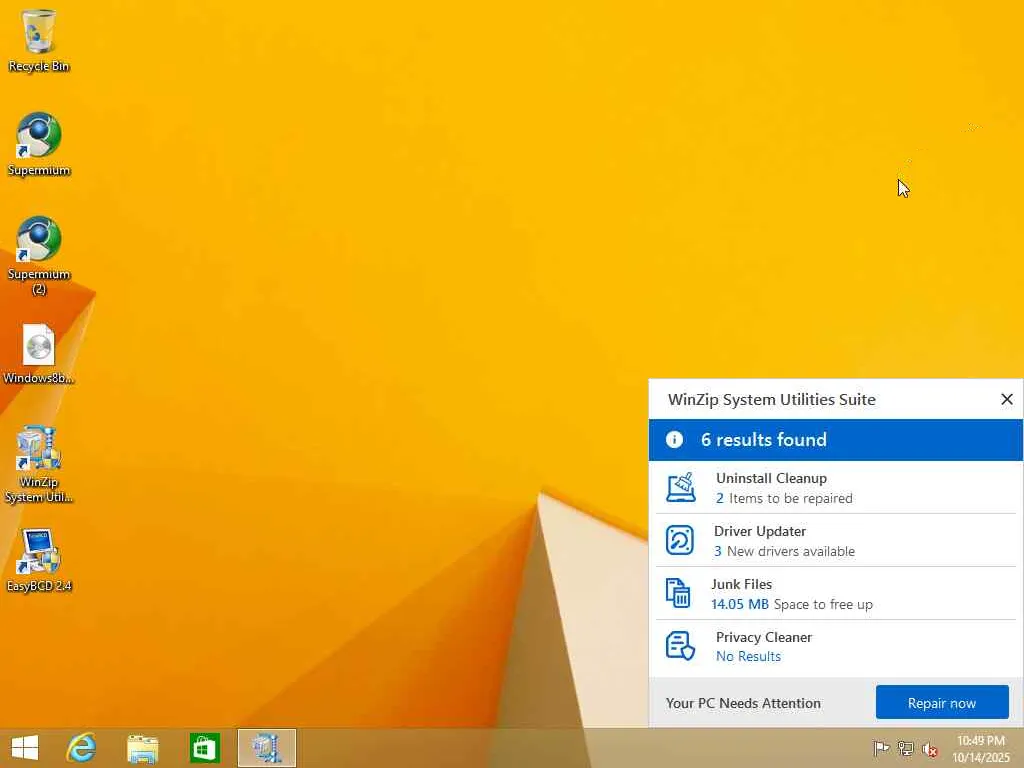Open the Windows Store taskbar icon
Screen dimensions: 1024x768
pyautogui.click(x=204, y=748)
